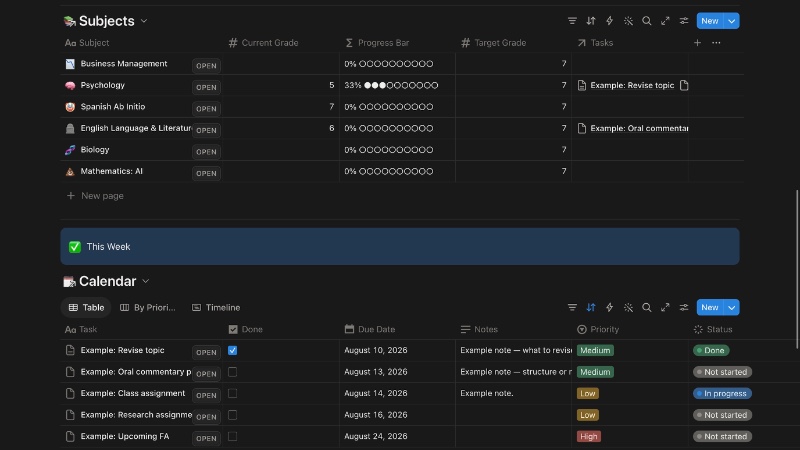Viewport: 800px width, 450px height.
Task: Search the Subjects database
Action: 646,21
